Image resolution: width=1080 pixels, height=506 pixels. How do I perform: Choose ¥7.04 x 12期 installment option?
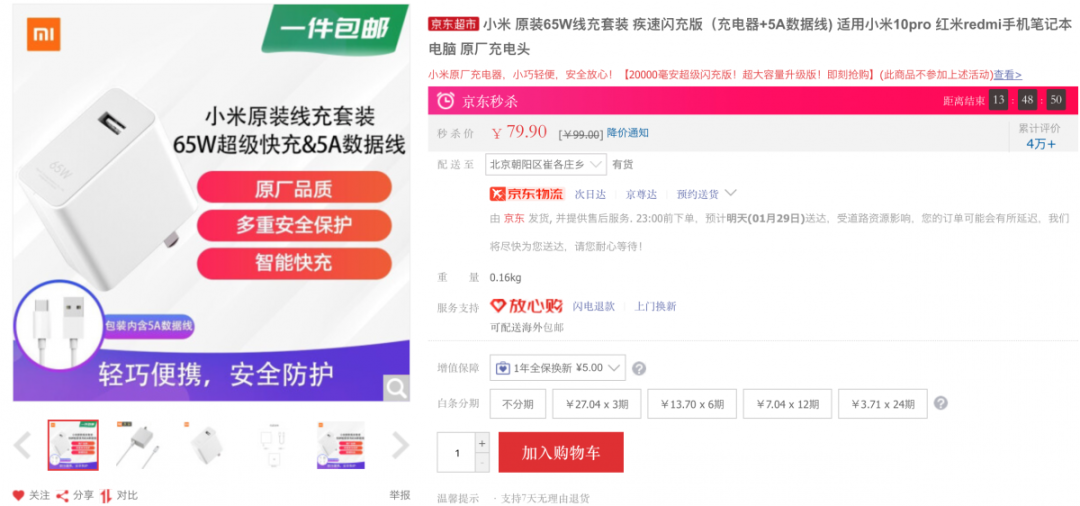tap(787, 403)
